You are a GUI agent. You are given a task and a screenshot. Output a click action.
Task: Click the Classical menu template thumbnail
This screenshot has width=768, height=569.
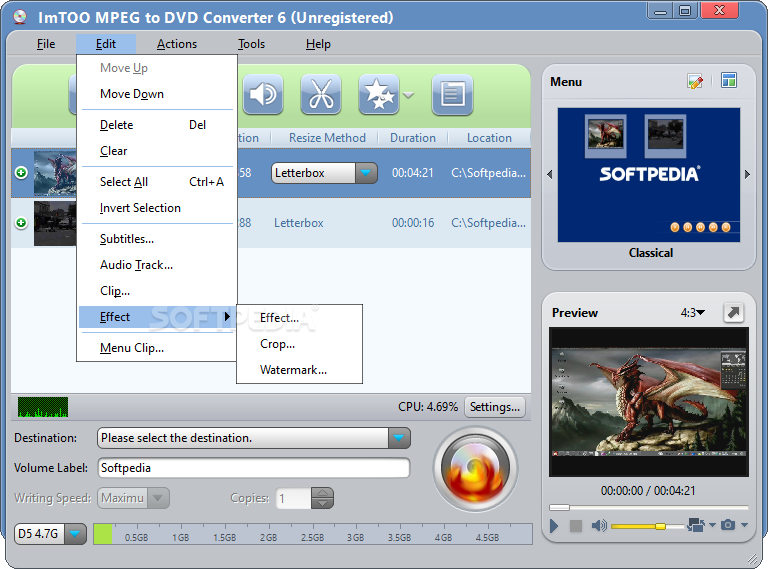(x=648, y=175)
